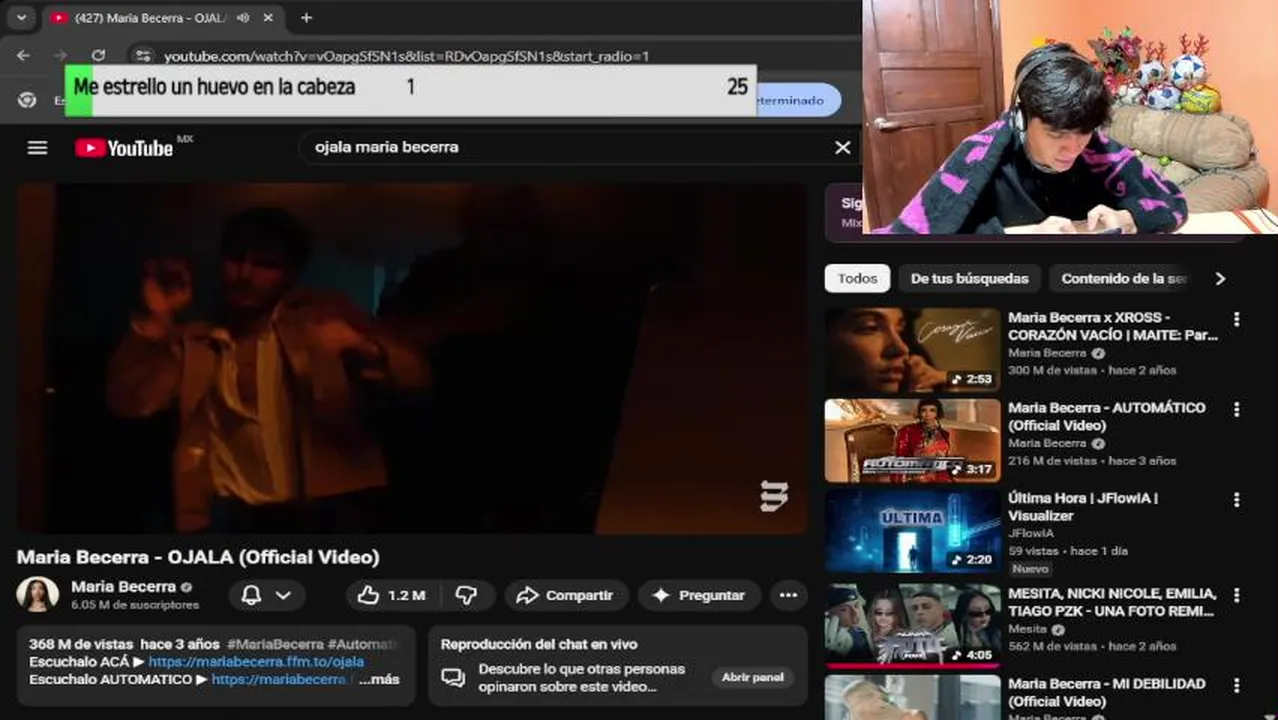The height and width of the screenshot is (720, 1278).
Task: Click the Mesita channel name
Action: tap(1027, 630)
